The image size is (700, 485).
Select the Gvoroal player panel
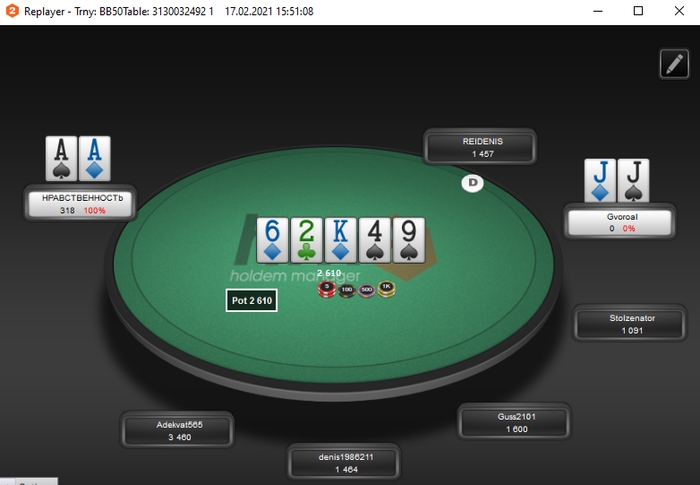pyautogui.click(x=620, y=222)
